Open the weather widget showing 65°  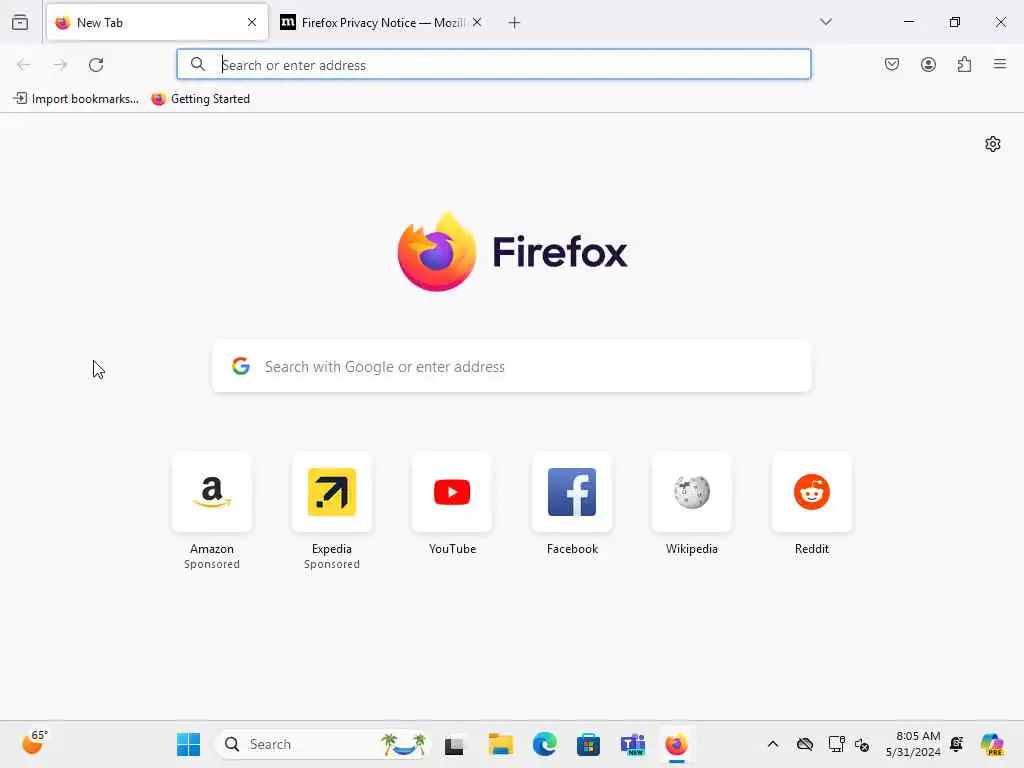point(34,743)
